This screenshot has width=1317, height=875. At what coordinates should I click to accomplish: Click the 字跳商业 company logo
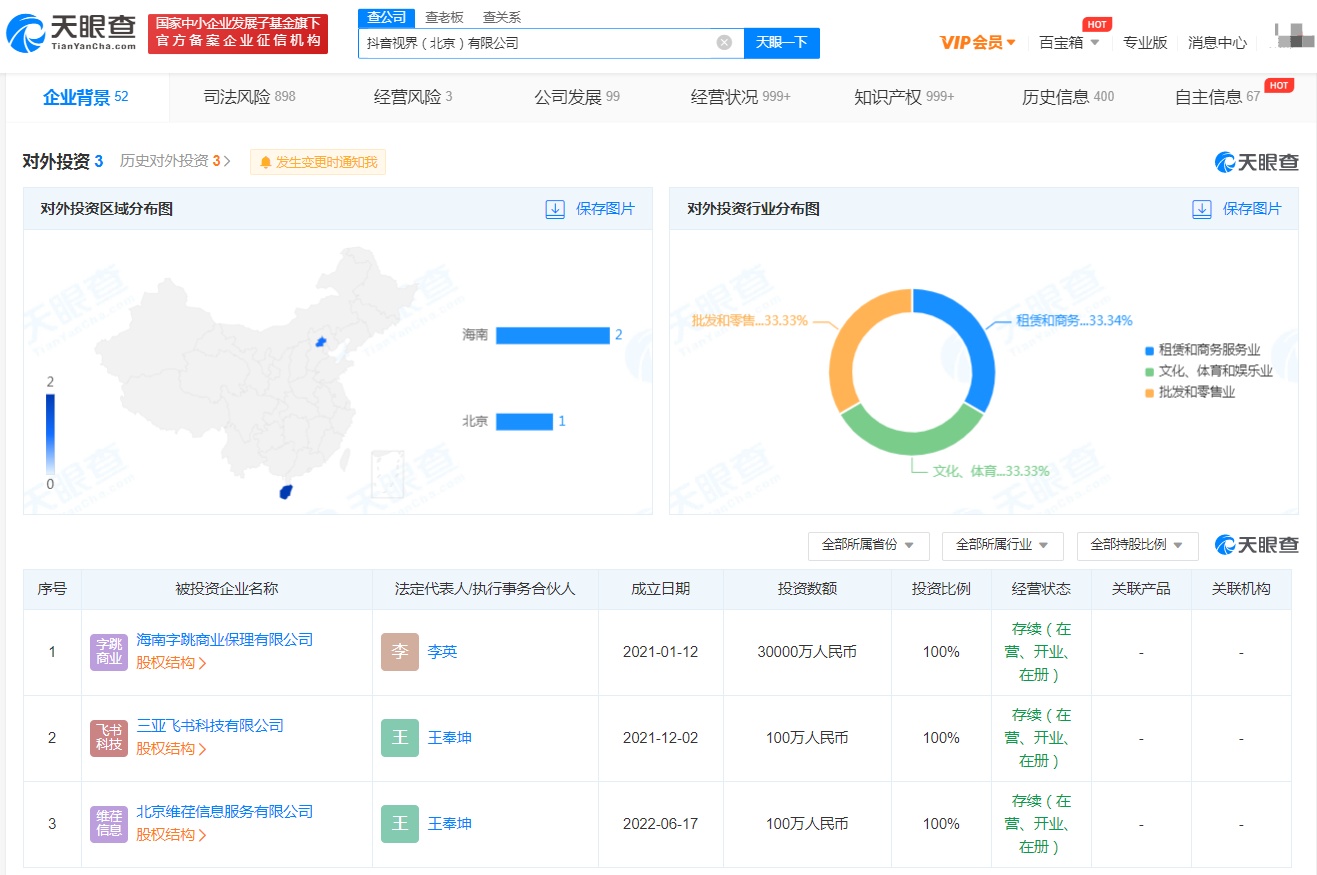(109, 652)
